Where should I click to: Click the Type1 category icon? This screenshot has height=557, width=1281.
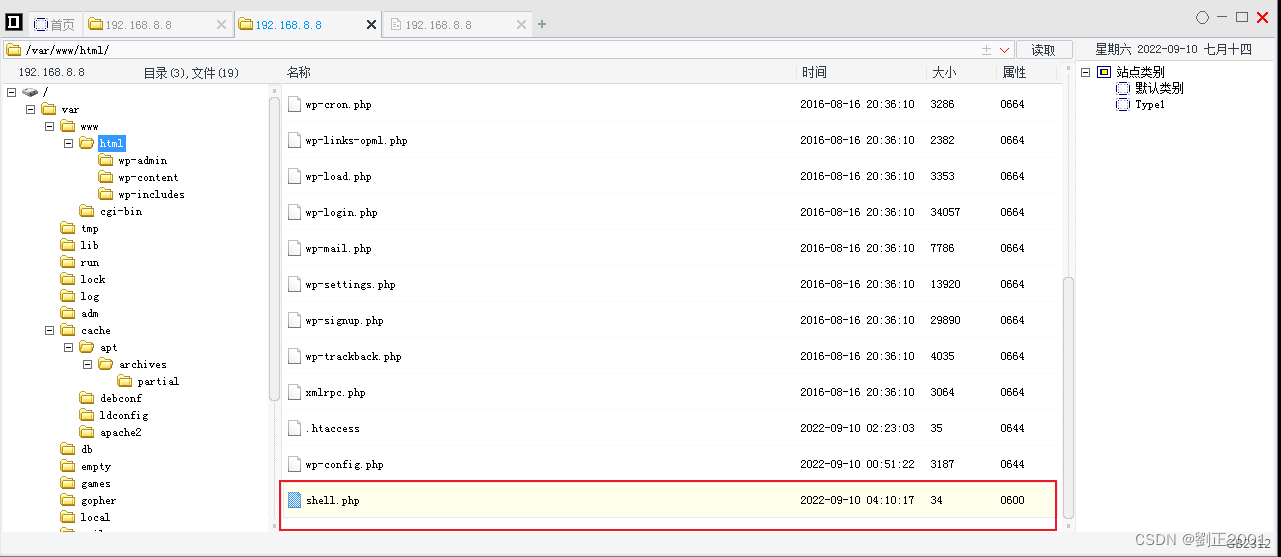tap(1123, 104)
